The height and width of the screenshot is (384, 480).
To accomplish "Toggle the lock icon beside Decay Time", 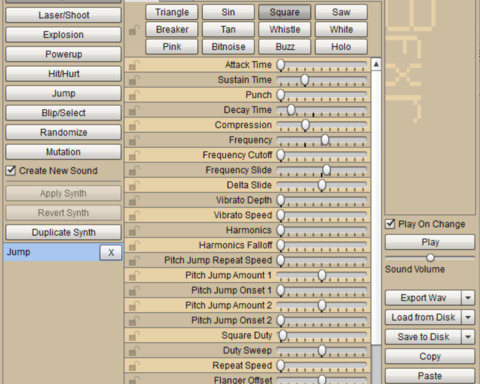I will coord(134,110).
